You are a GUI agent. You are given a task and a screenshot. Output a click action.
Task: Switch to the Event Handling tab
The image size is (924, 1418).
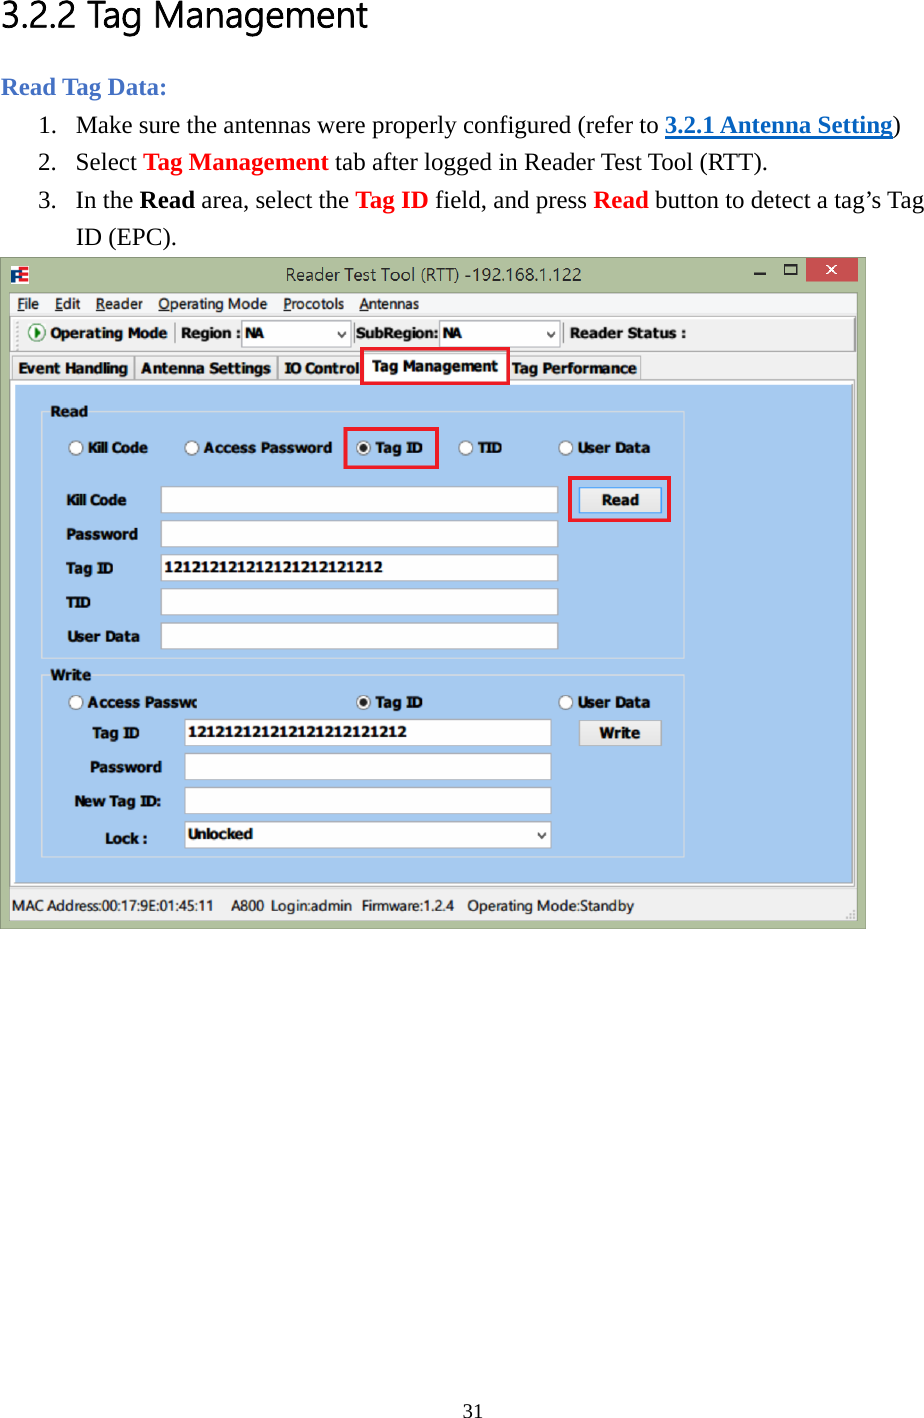(71, 367)
